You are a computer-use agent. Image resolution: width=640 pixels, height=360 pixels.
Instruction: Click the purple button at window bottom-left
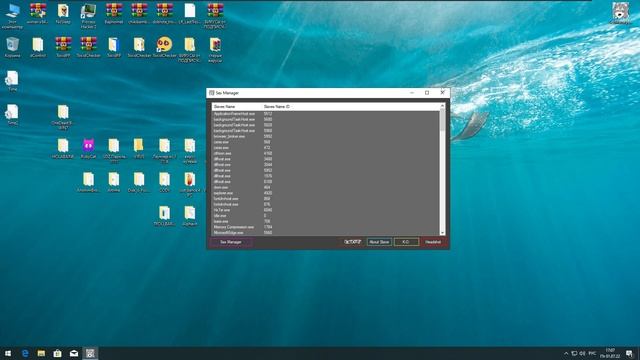231,242
